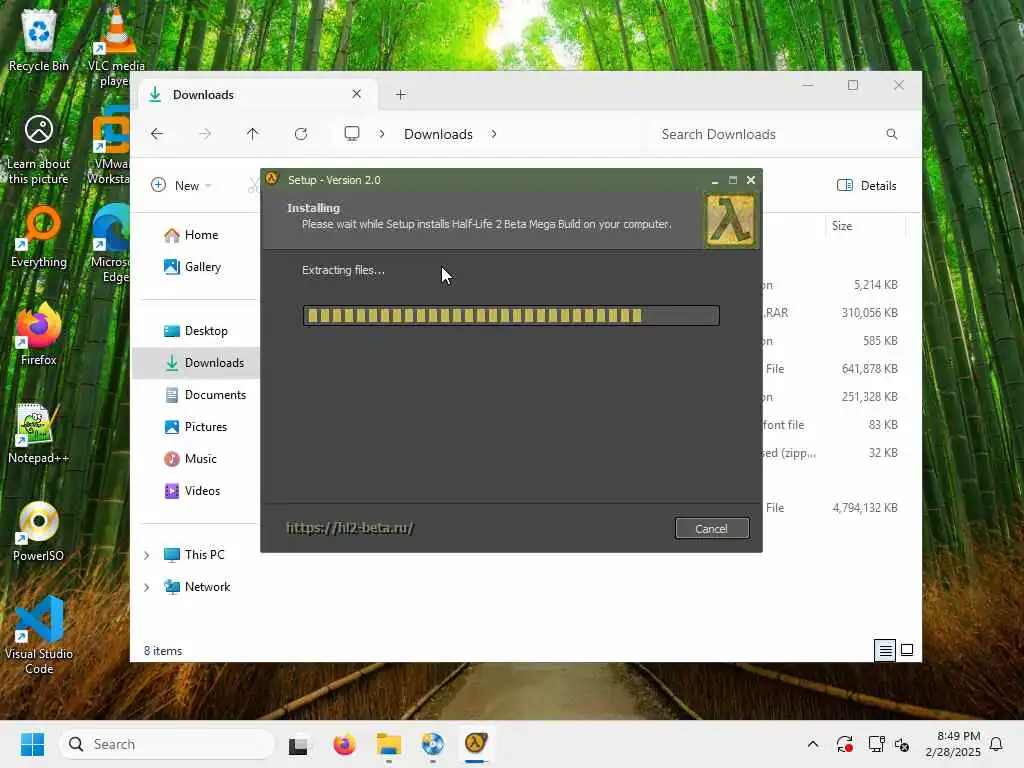
Task: Close the Downloads tab
Action: pyautogui.click(x=357, y=94)
